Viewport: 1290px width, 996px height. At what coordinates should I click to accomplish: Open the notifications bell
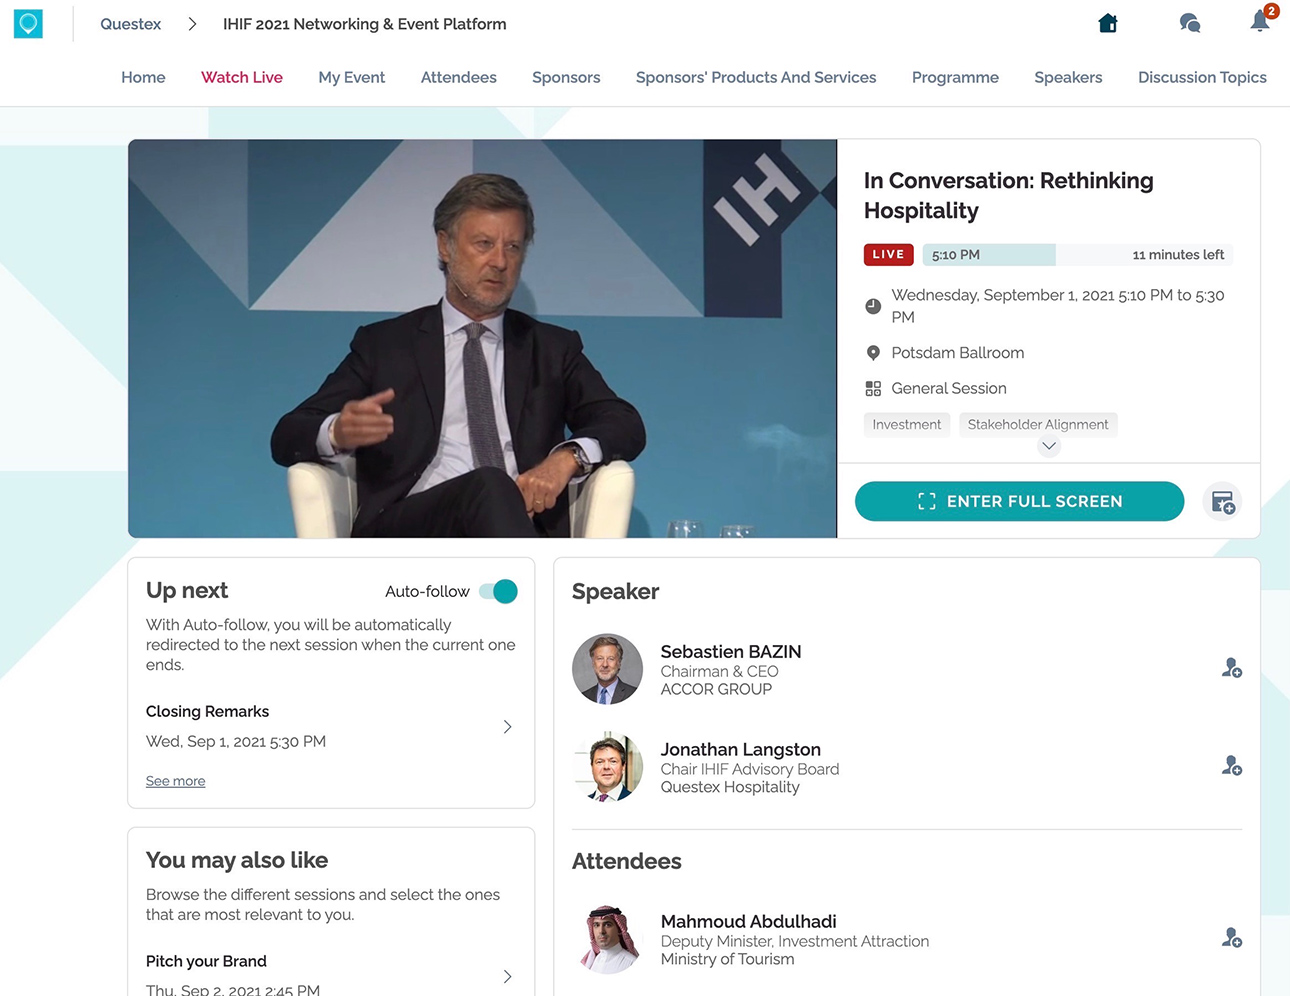1260,21
